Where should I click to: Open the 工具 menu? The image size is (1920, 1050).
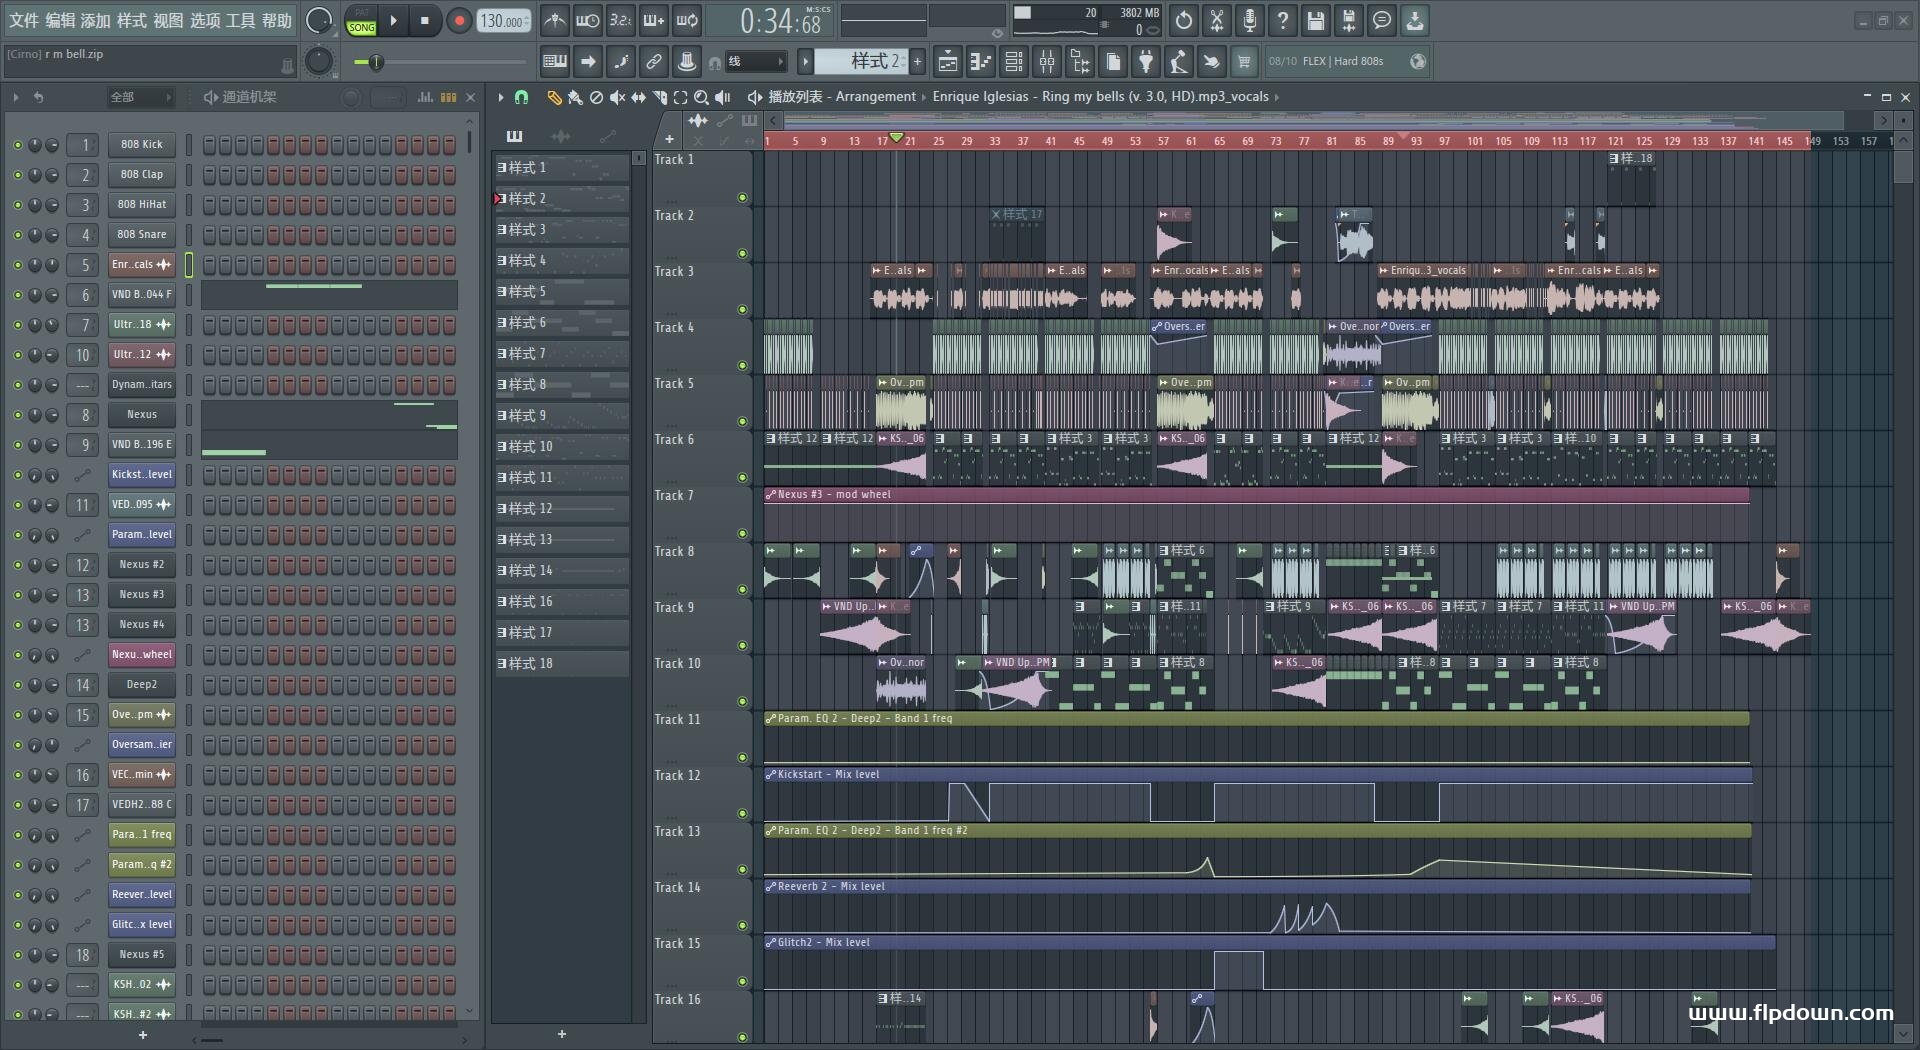(x=241, y=20)
